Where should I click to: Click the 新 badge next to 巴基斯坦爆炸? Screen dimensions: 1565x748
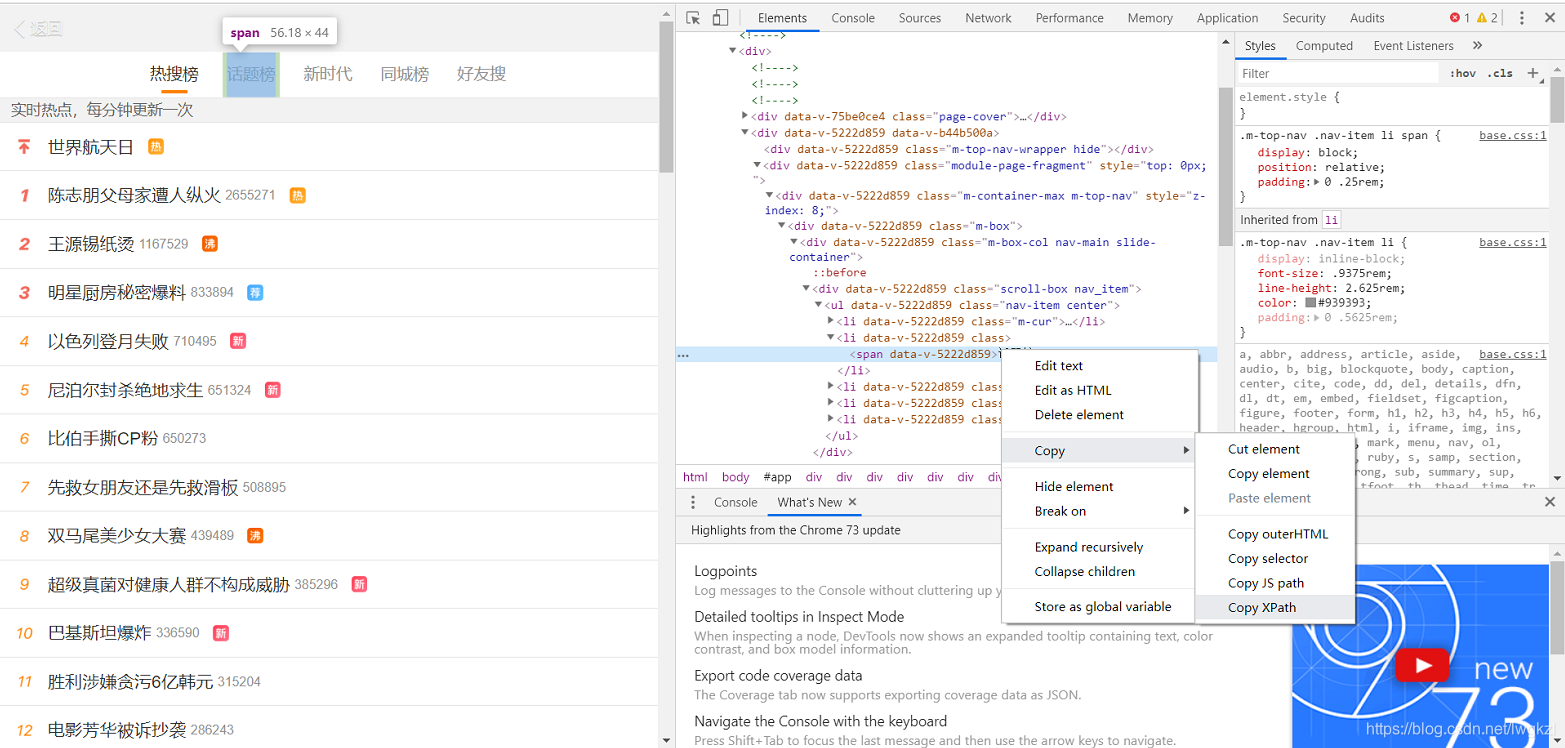tap(221, 633)
